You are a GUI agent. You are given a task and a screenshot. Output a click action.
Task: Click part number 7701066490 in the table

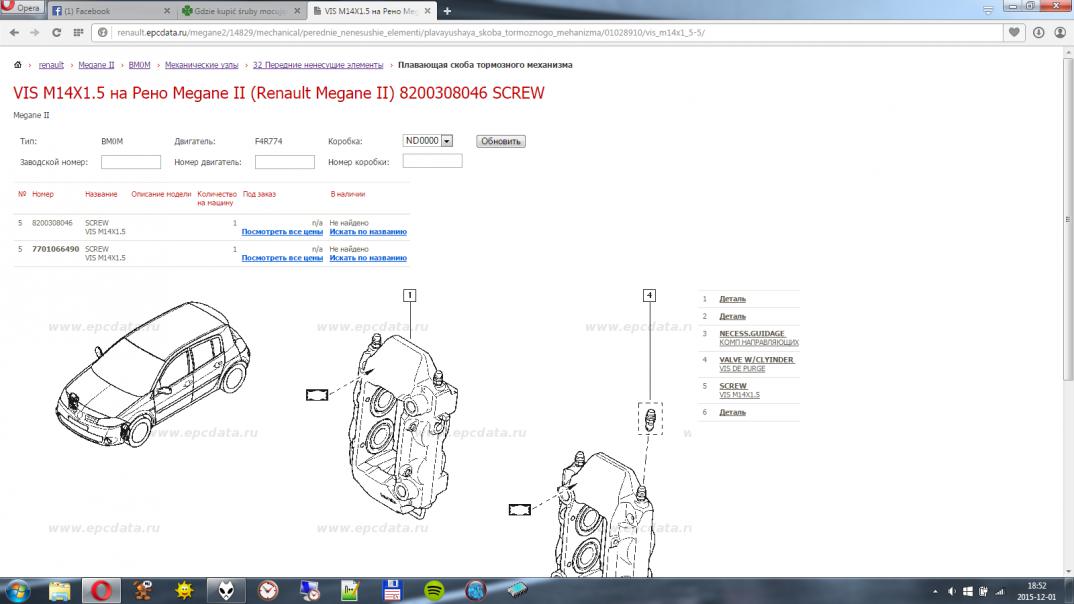(x=55, y=249)
